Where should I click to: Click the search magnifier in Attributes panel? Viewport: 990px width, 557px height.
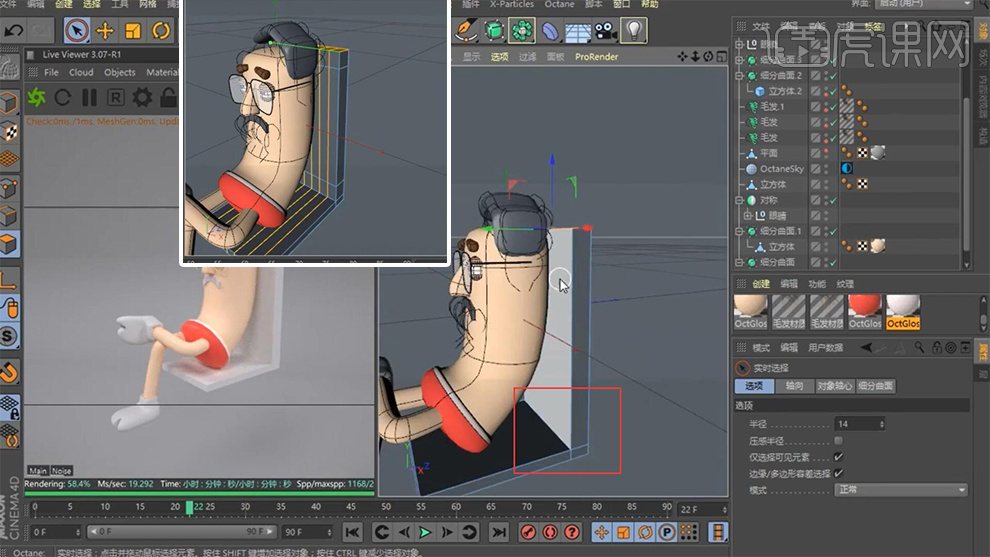pos(919,347)
